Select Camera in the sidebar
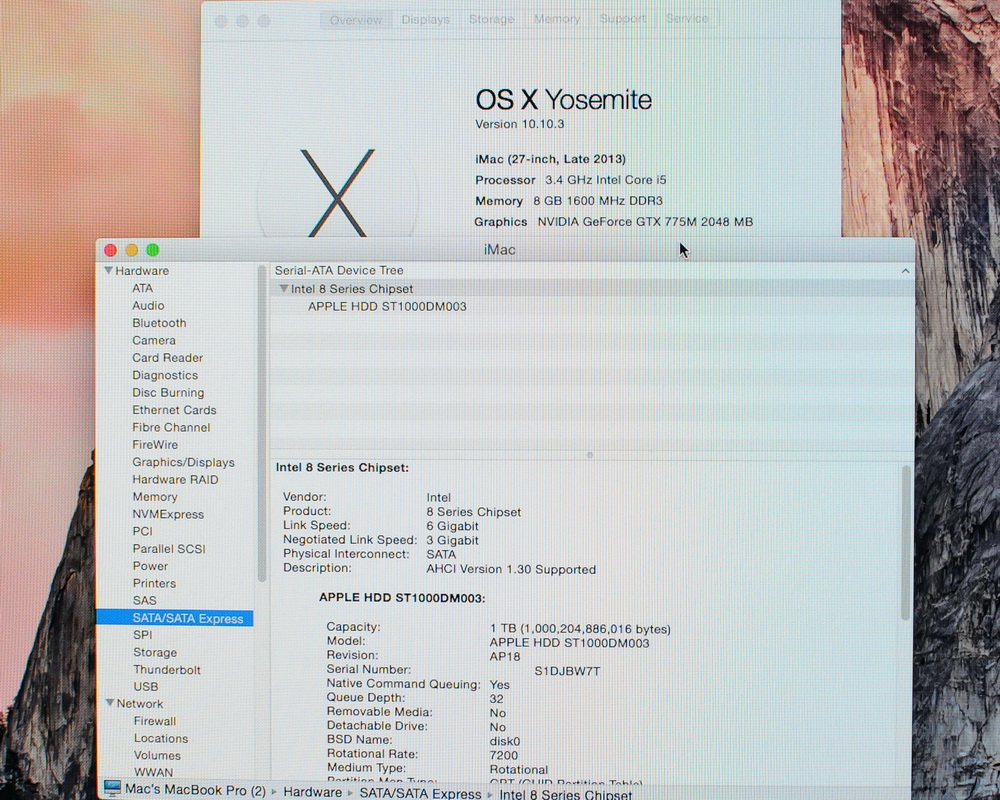The height and width of the screenshot is (800, 1000). (154, 340)
